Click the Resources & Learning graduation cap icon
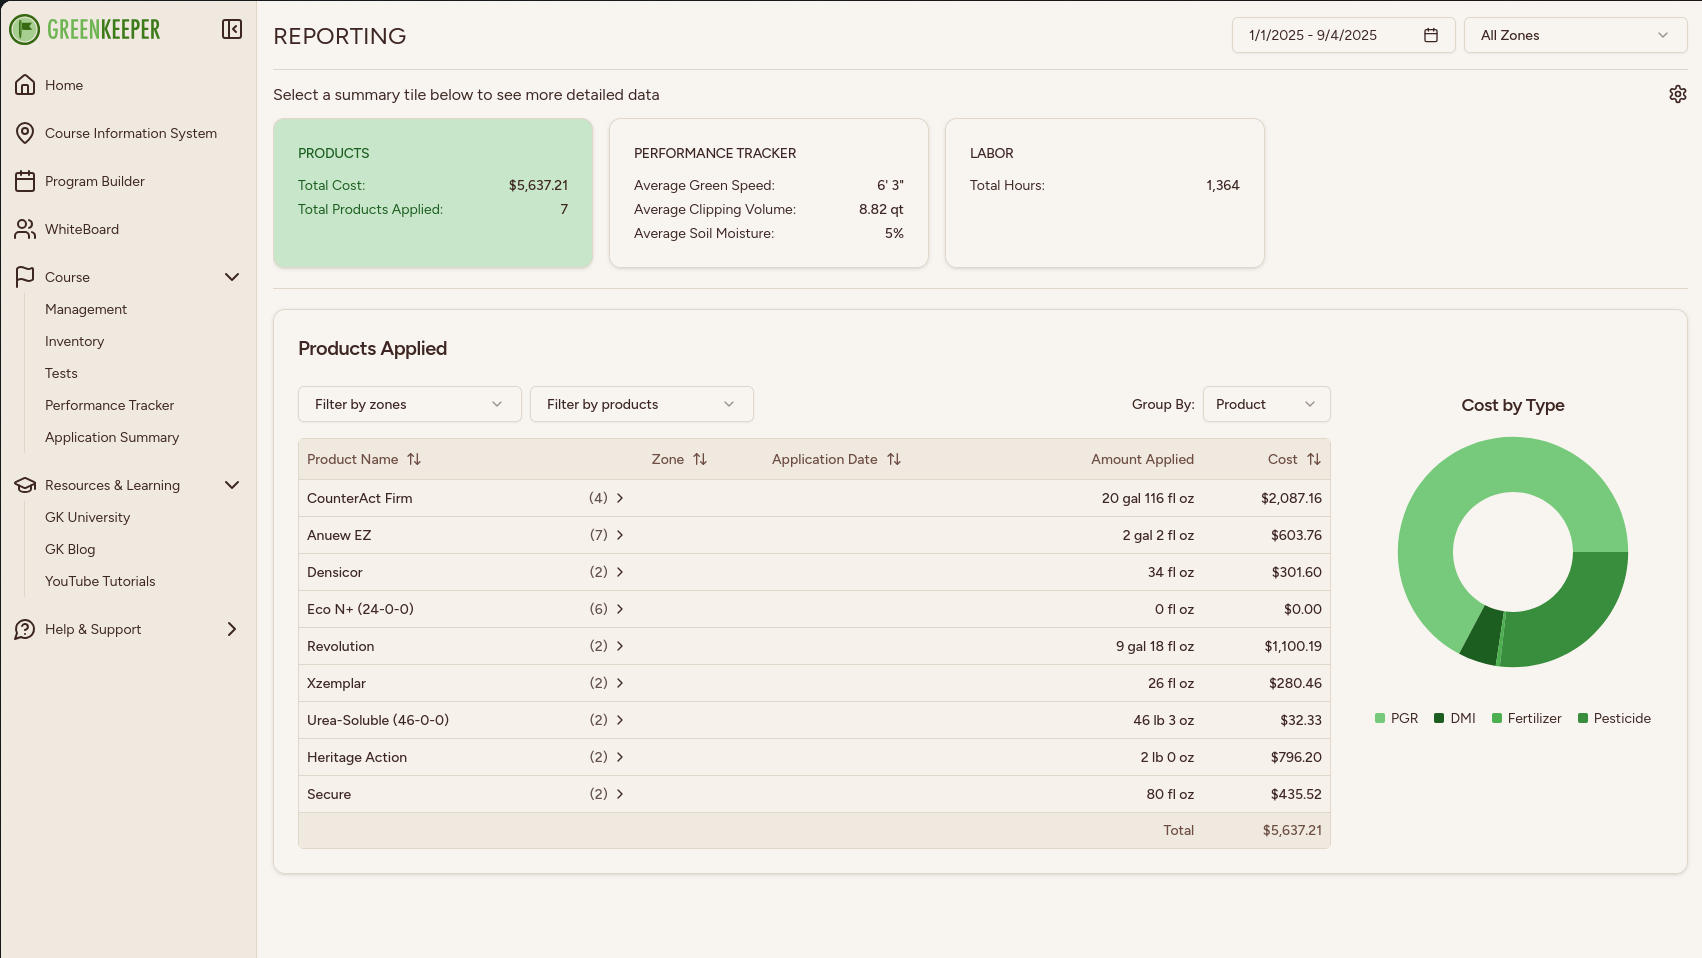This screenshot has width=1702, height=958. (25, 485)
